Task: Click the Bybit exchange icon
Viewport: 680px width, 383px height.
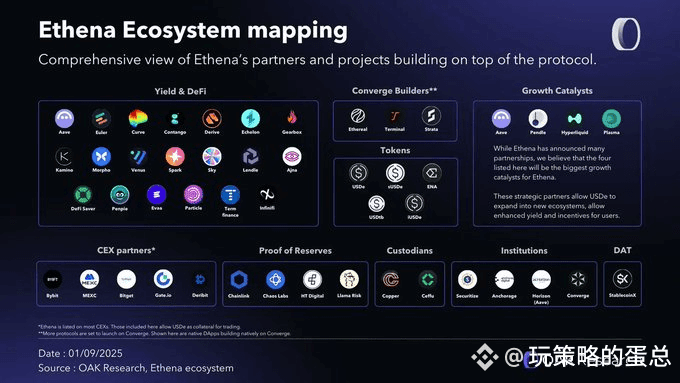Action: click(x=52, y=280)
